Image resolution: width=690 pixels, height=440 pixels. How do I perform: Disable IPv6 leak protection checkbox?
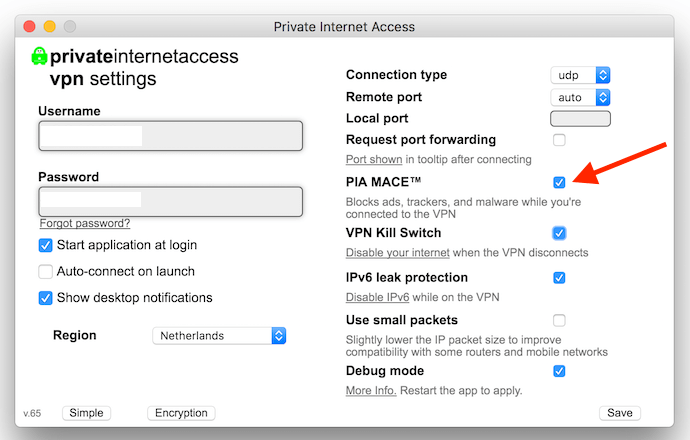[x=559, y=278]
